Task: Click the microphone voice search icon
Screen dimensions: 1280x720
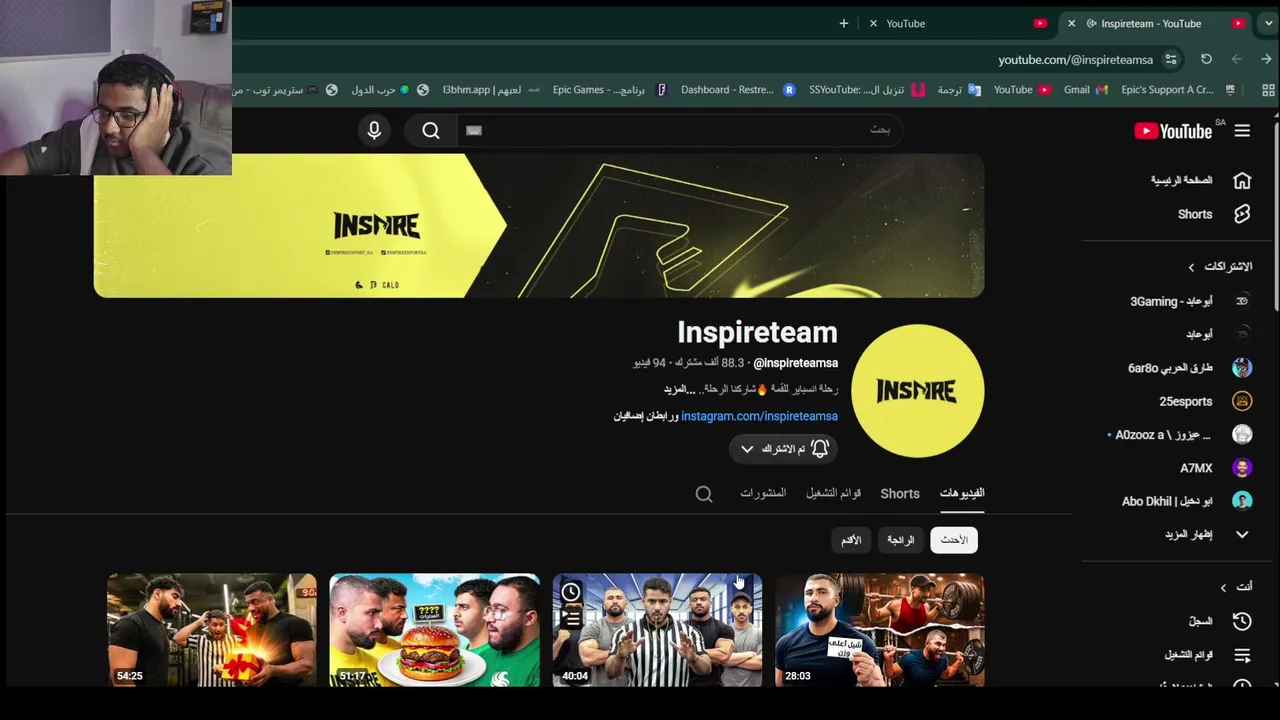Action: tap(374, 131)
